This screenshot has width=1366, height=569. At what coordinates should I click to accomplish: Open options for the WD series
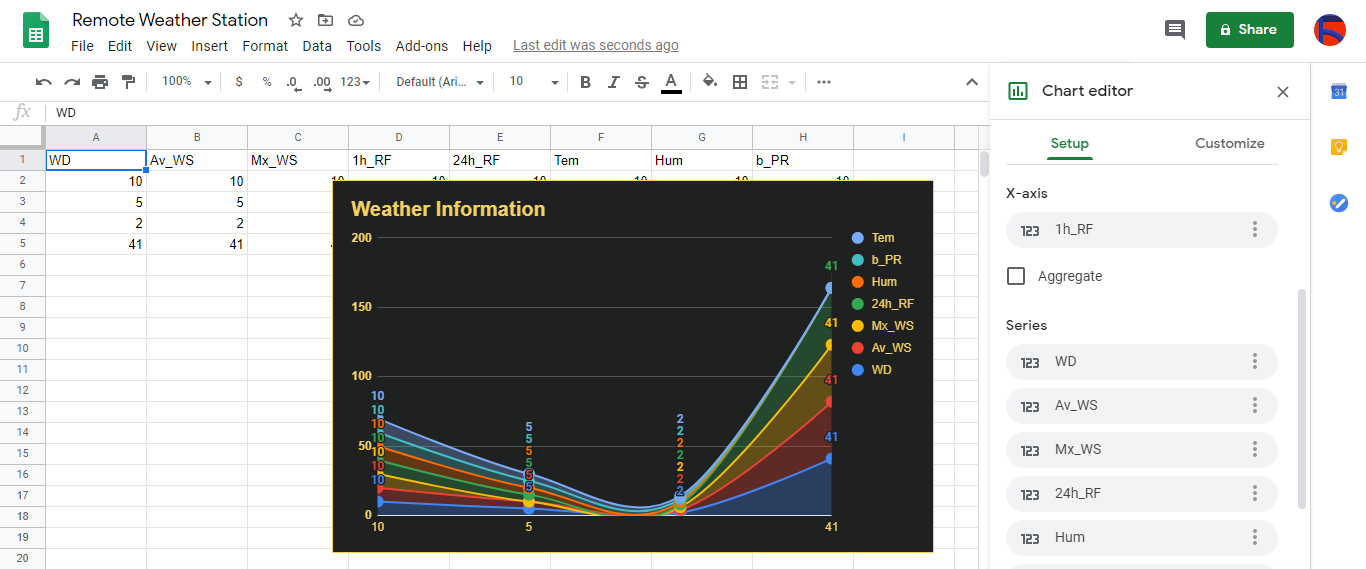tap(1254, 362)
